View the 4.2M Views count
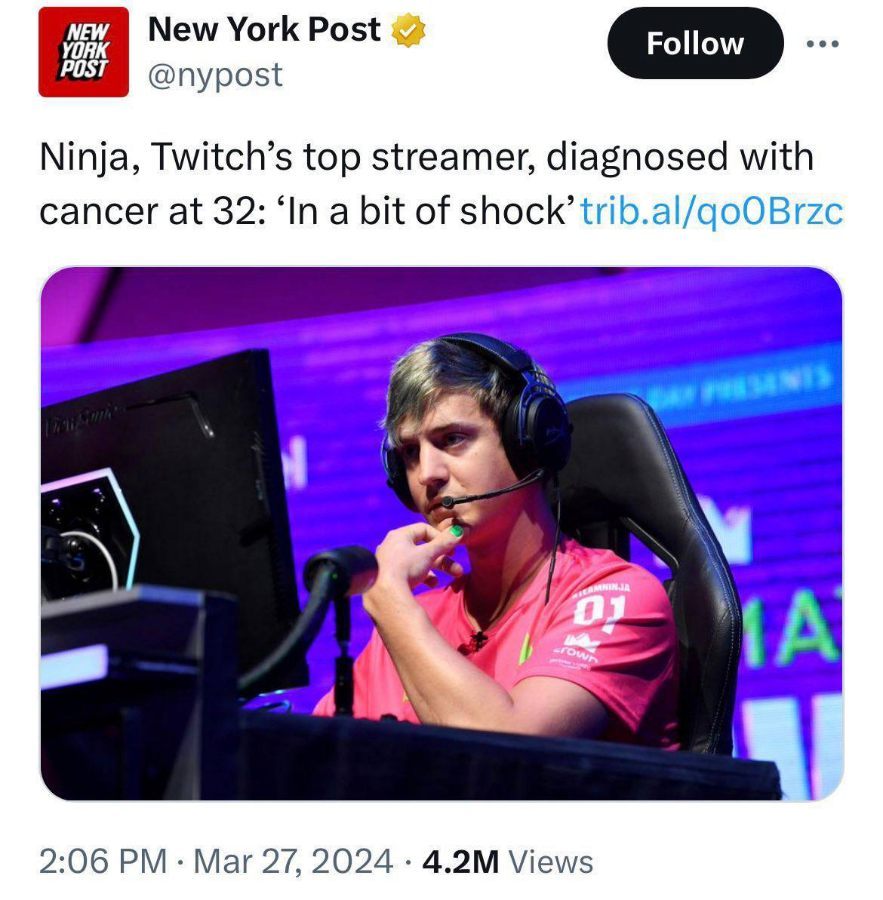This screenshot has width=883, height=900. coord(507,862)
